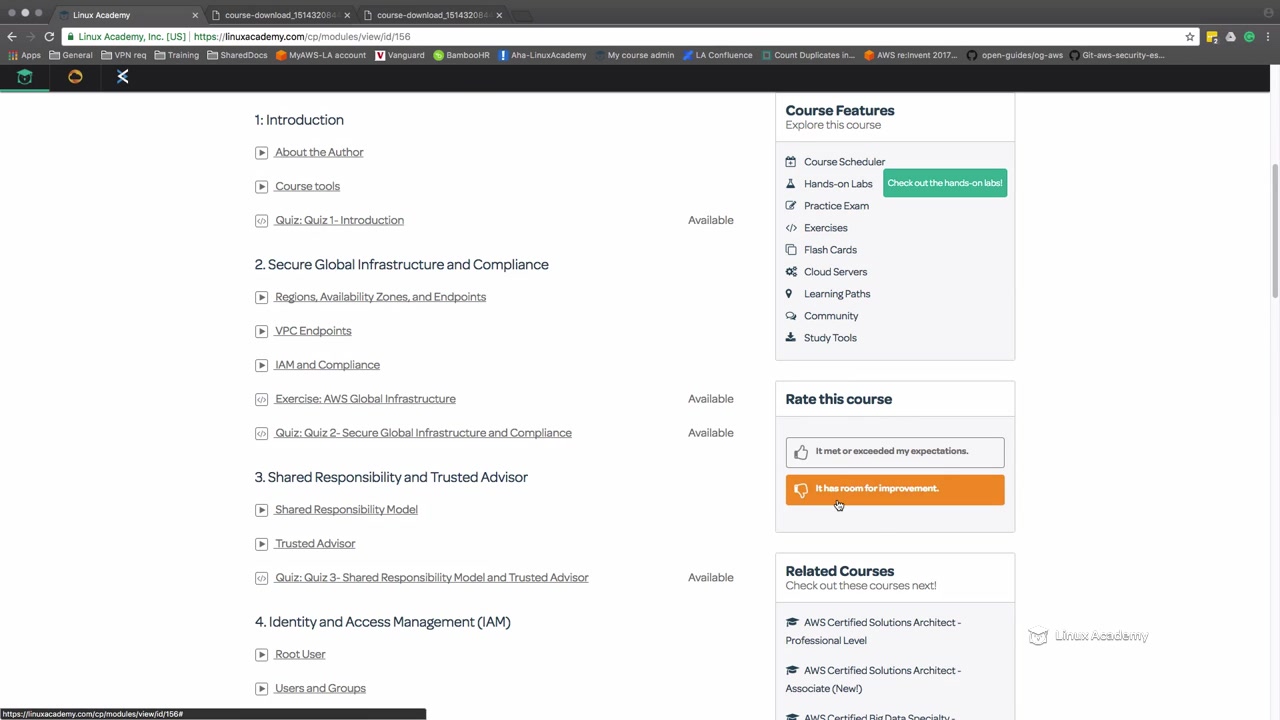Start Quiz 3- Shared Responsibility Model and Trusted Advisor
Viewport: 1280px width, 720px height.
[x=431, y=578]
